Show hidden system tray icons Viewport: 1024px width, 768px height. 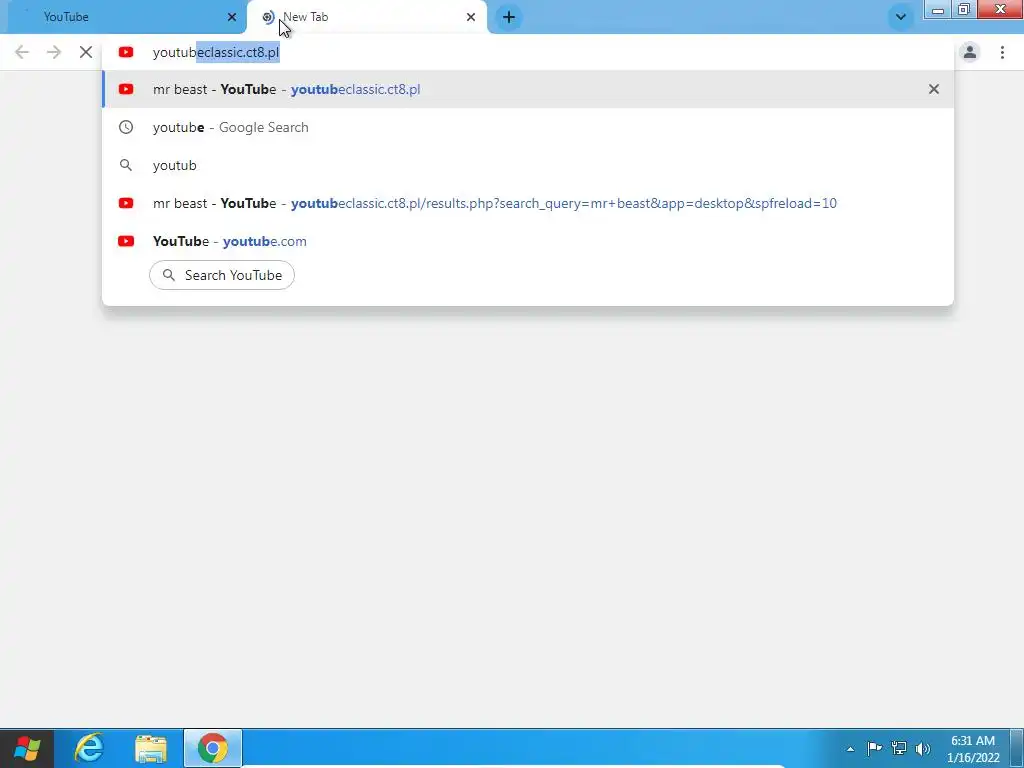(850, 749)
